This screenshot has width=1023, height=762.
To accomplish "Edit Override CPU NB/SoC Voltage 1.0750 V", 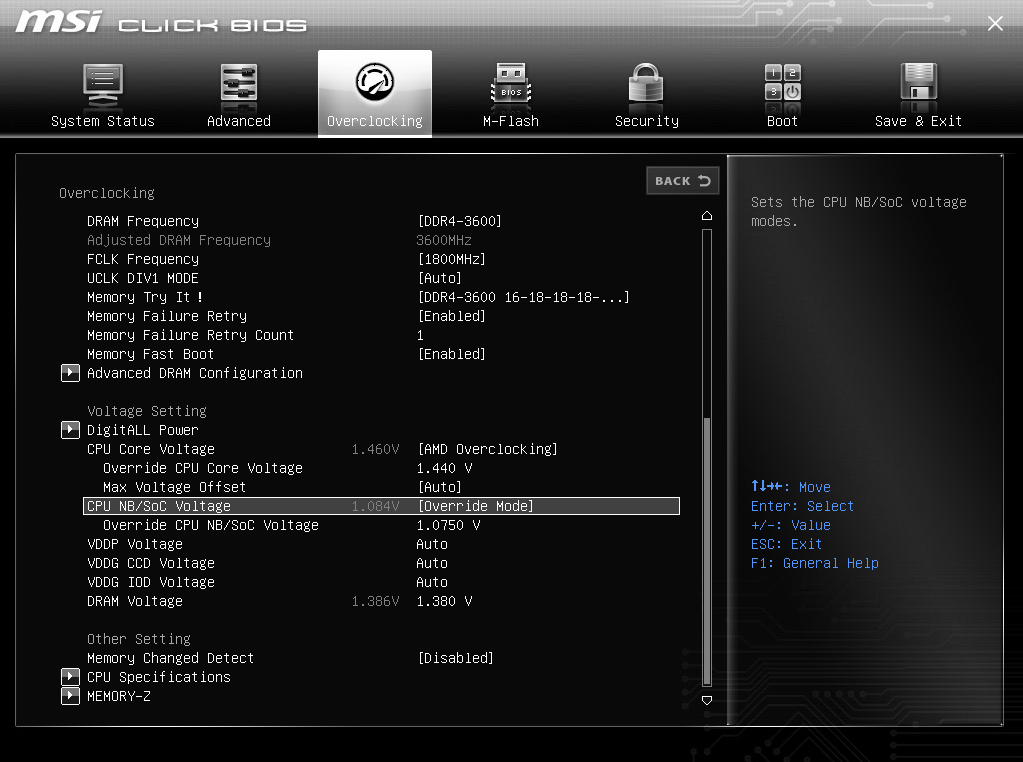I will pyautogui.click(x=448, y=525).
